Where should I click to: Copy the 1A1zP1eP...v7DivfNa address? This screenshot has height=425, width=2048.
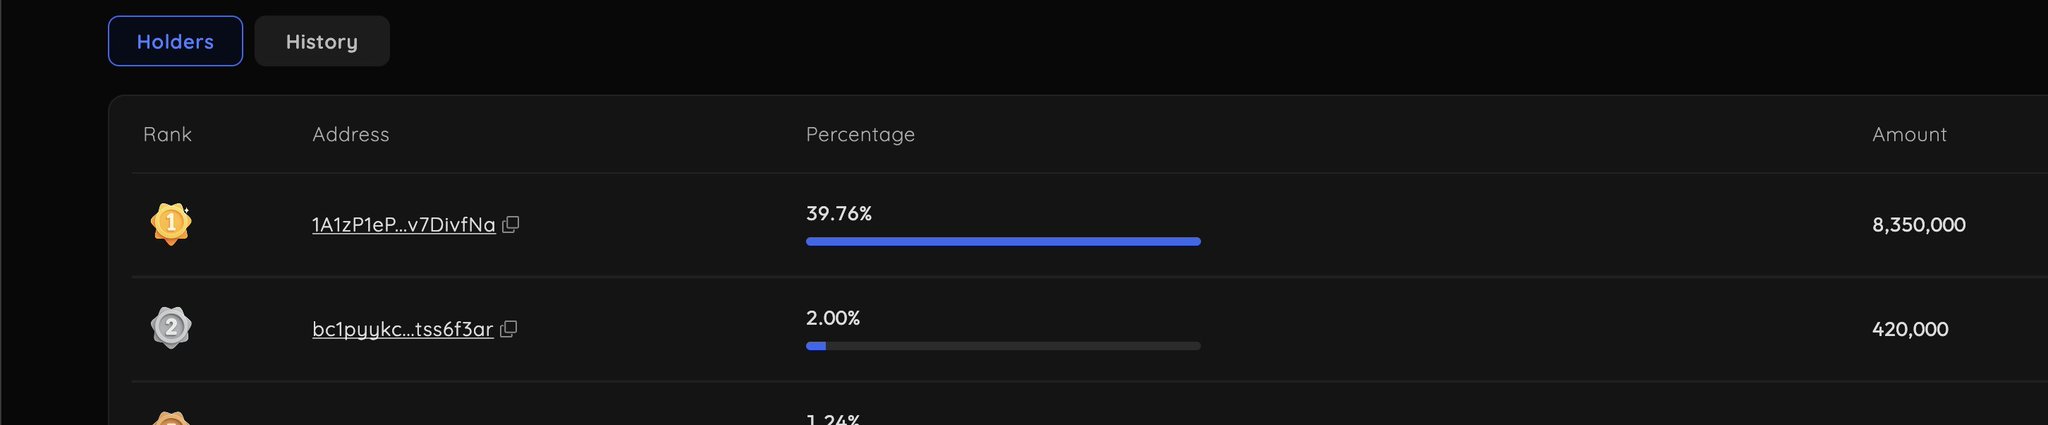coord(510,225)
